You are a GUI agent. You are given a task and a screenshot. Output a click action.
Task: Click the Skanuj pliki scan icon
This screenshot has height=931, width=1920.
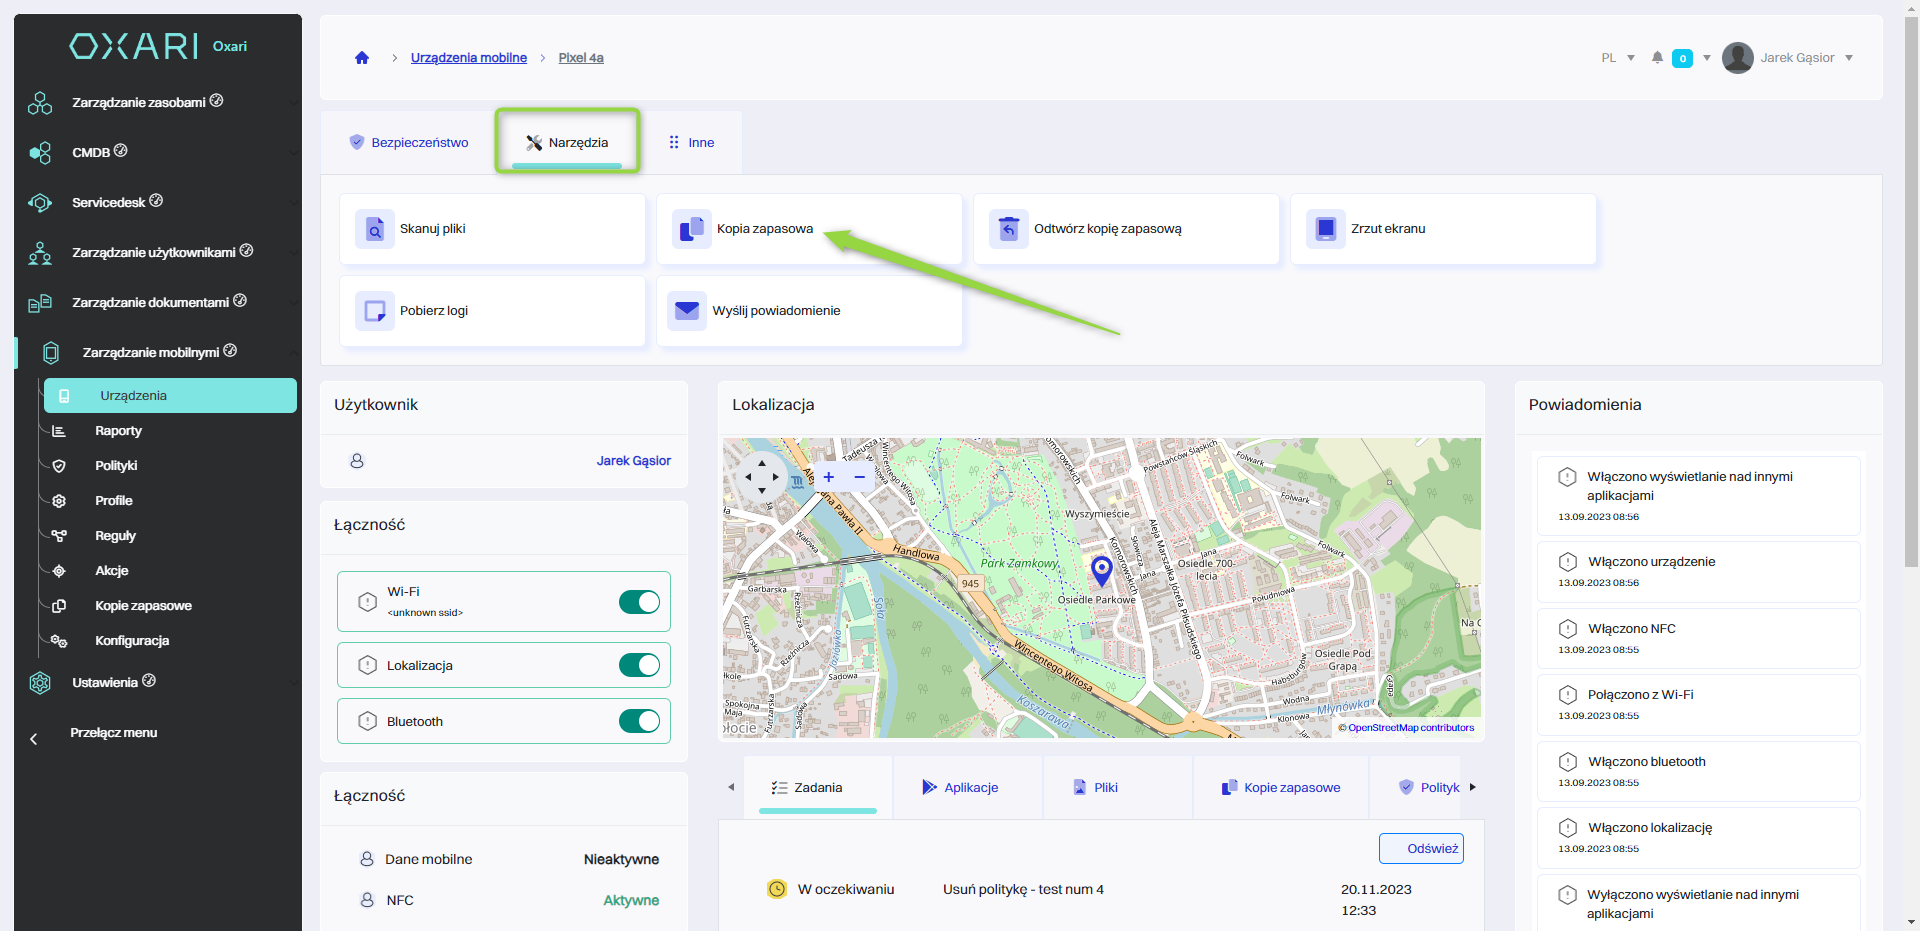tap(375, 229)
